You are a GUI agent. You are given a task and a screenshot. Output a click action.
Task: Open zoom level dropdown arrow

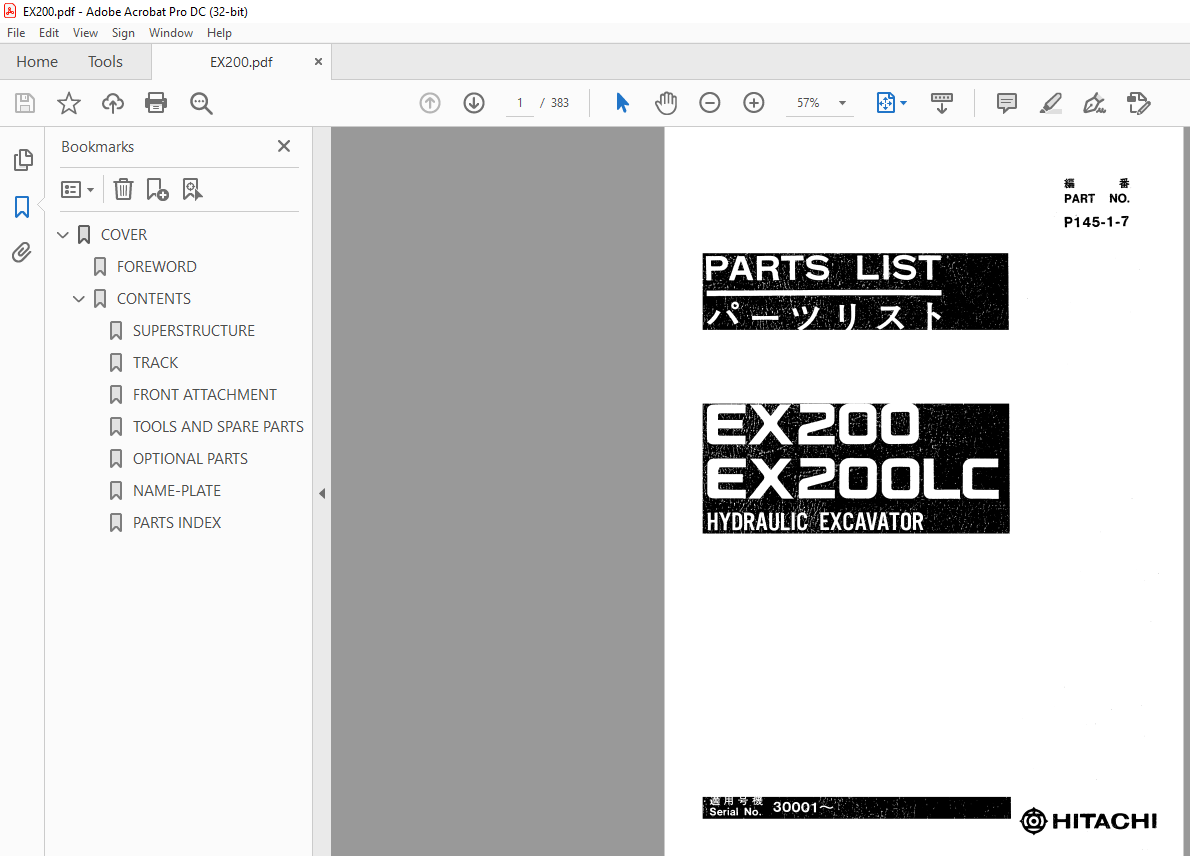(842, 102)
